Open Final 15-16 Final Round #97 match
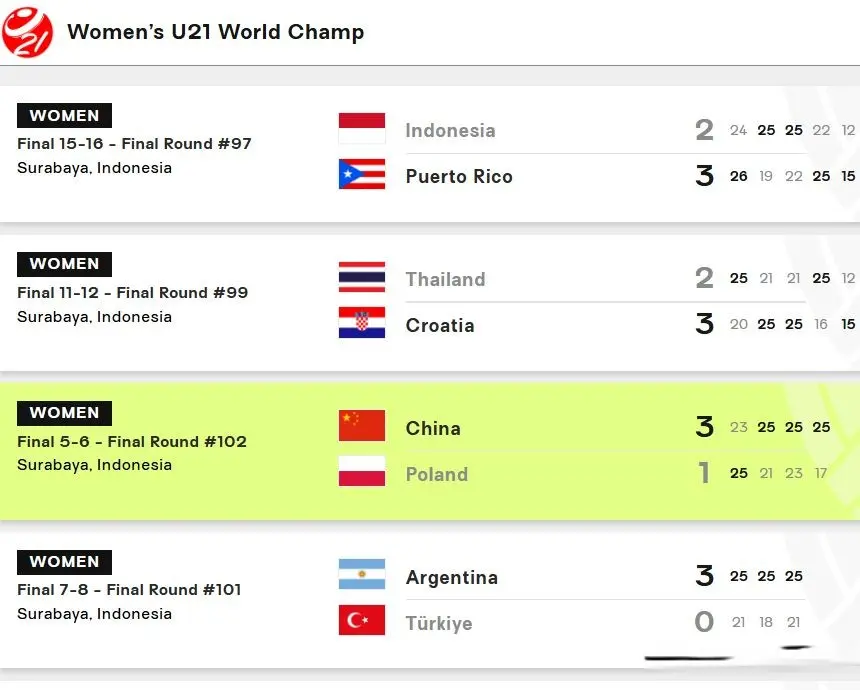Image resolution: width=860 pixels, height=690 pixels. pyautogui.click(x=134, y=144)
